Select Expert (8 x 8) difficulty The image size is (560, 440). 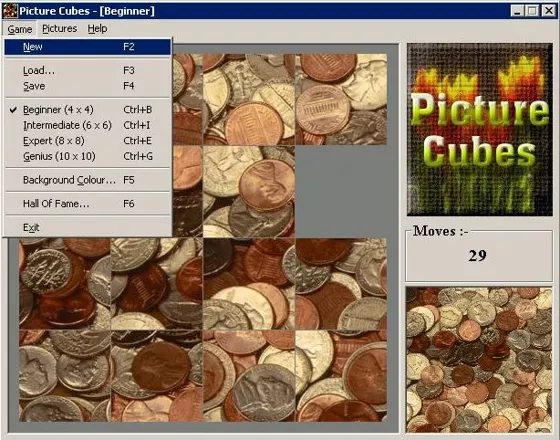click(88, 141)
